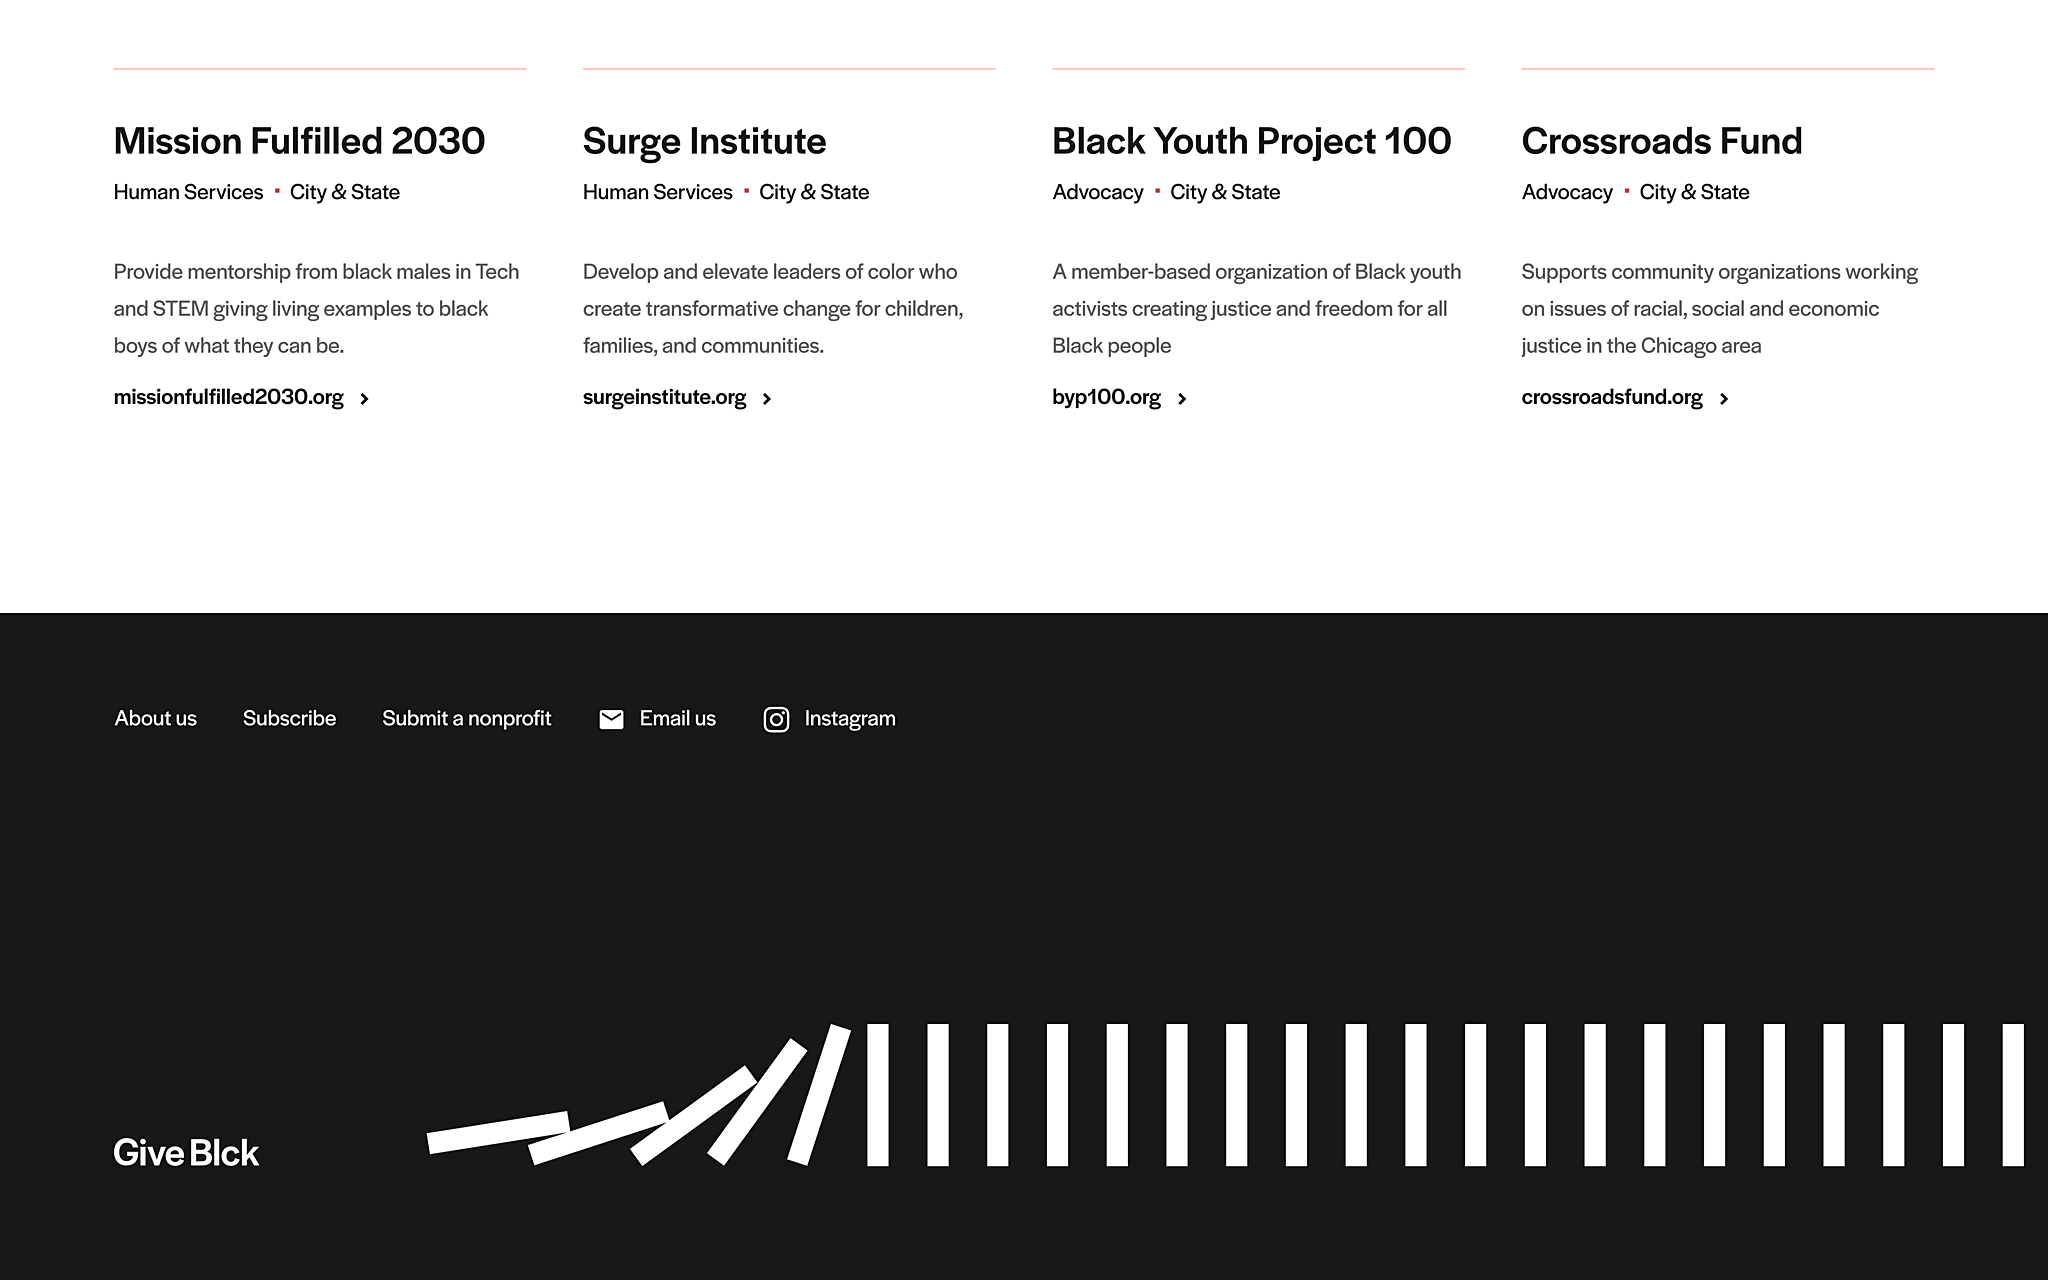Screen dimensions: 2048x1280
Task: Open About us in footer
Action: pyautogui.click(x=155, y=718)
